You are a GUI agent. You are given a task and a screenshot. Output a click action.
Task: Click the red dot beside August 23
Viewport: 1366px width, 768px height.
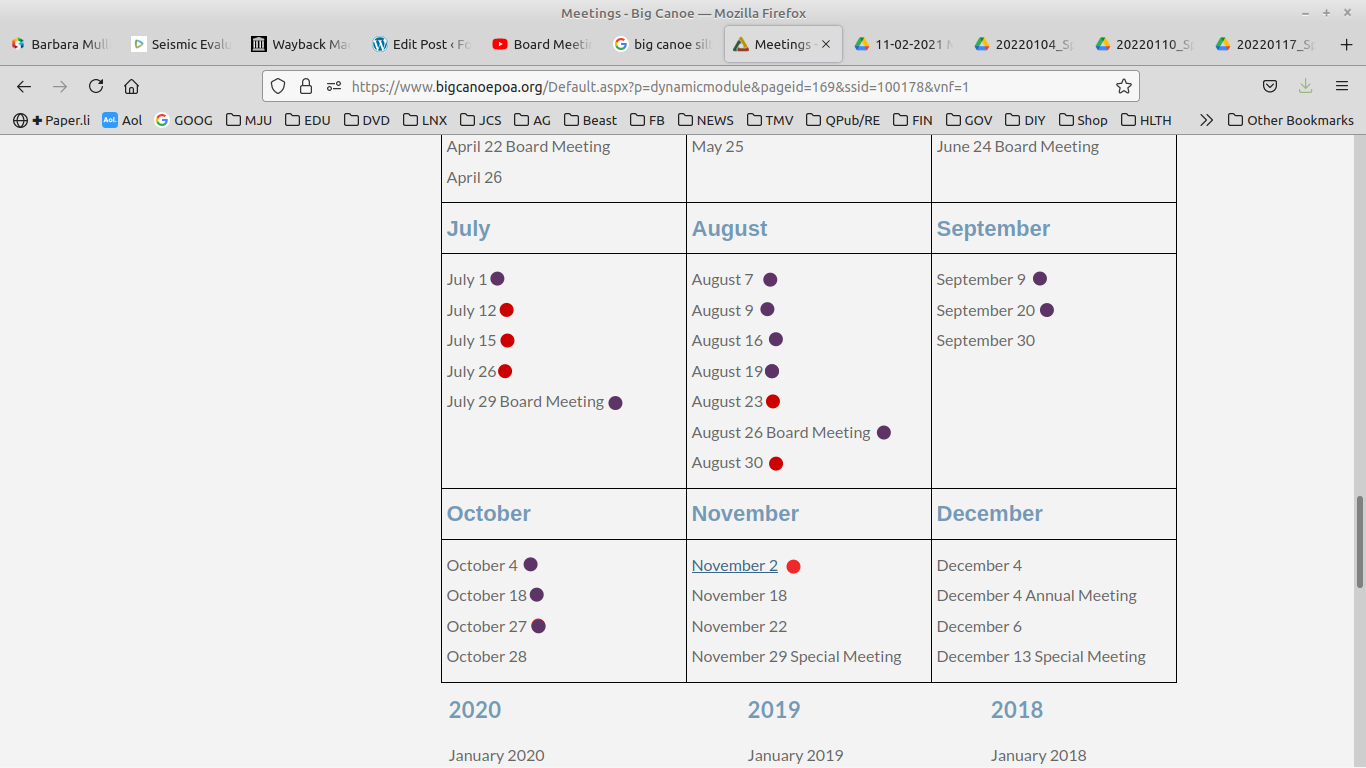click(x=773, y=402)
